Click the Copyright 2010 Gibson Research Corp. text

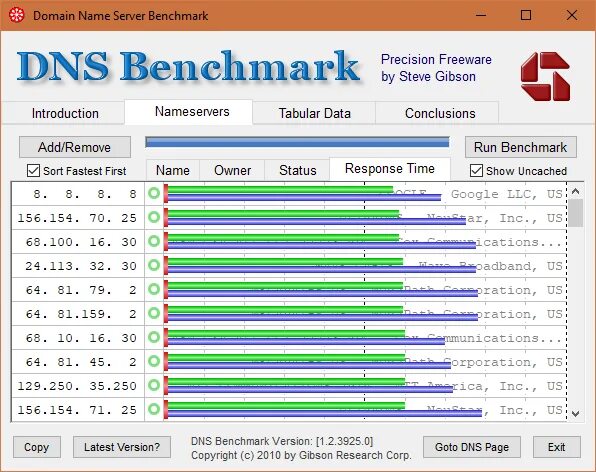[301, 455]
